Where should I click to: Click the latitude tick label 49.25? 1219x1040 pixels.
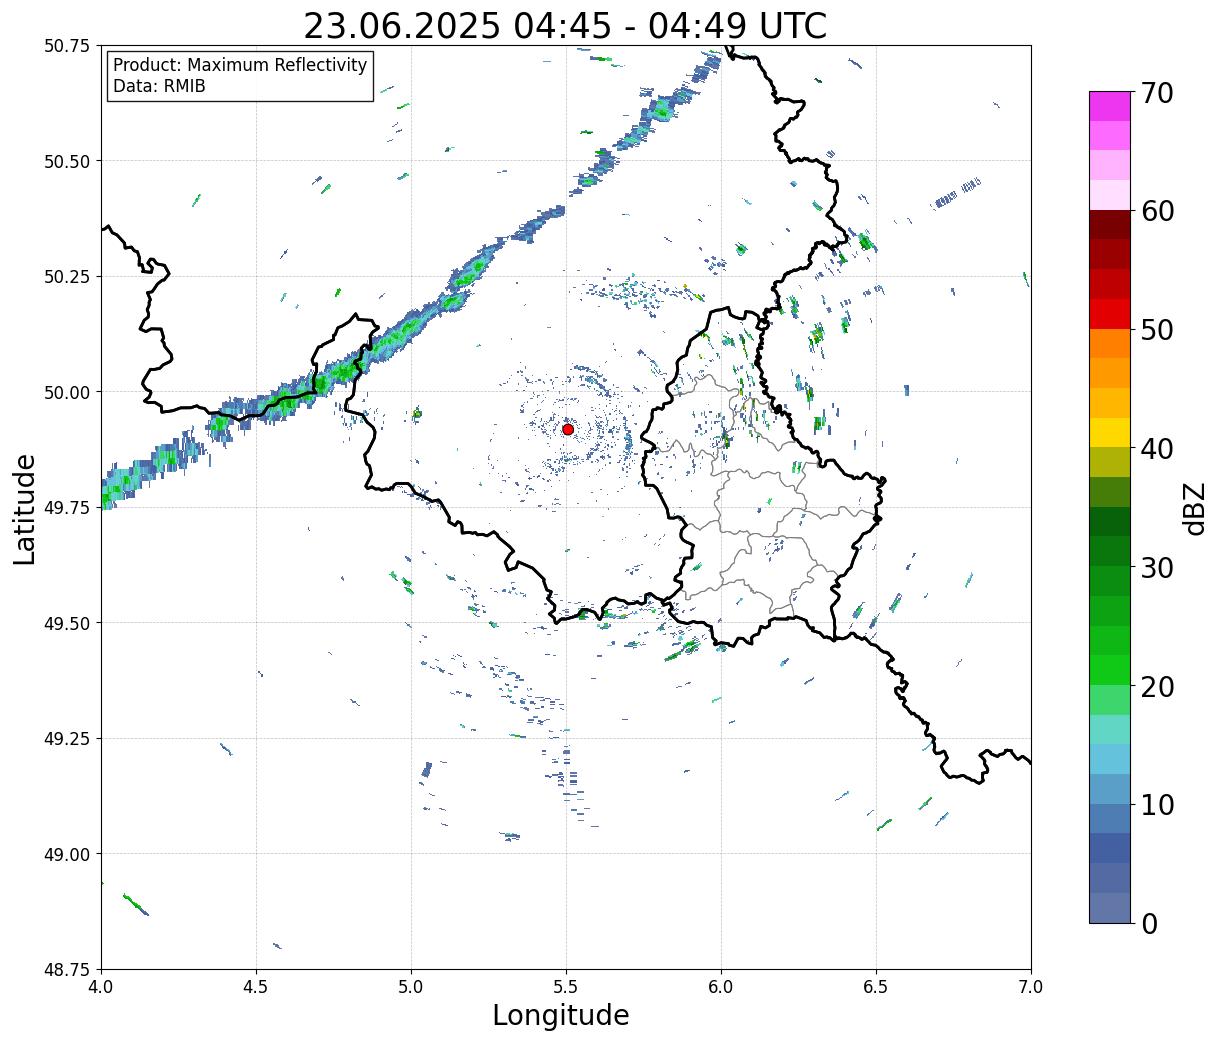point(67,739)
